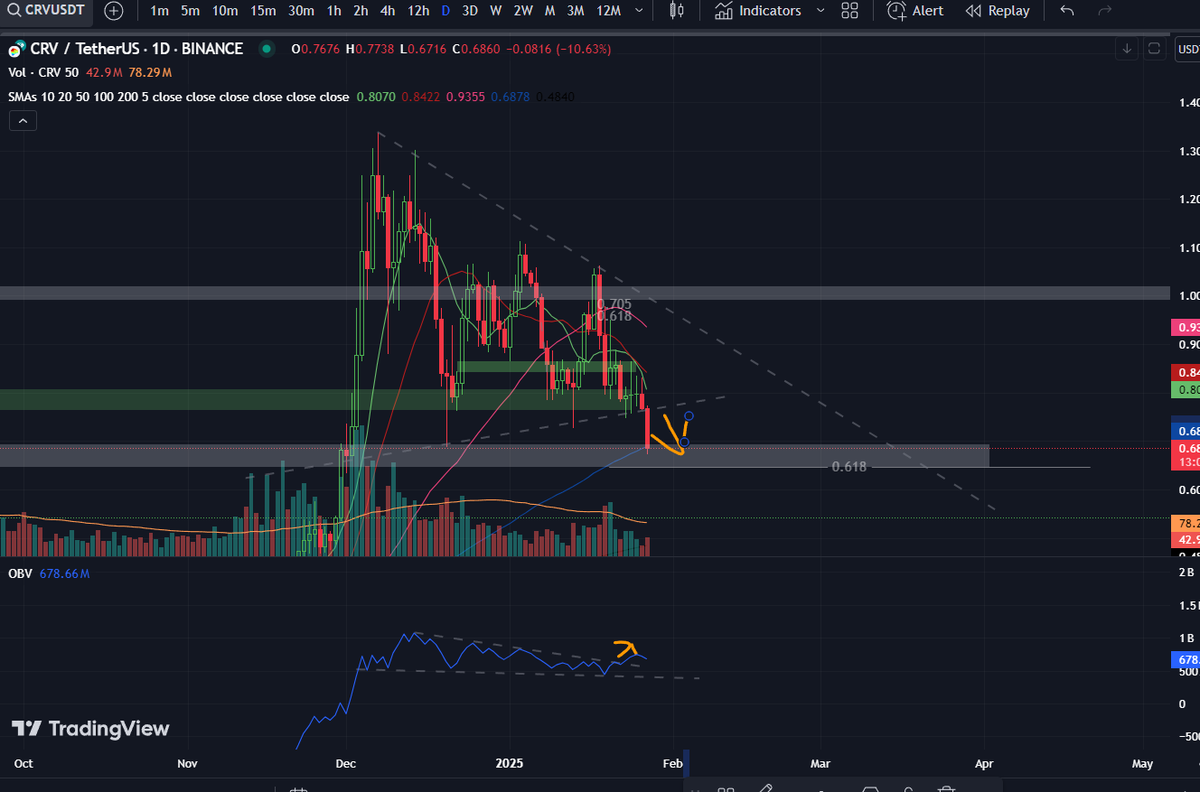Switch to the W weekly timeframe
Image resolution: width=1200 pixels, height=792 pixels.
(x=495, y=11)
